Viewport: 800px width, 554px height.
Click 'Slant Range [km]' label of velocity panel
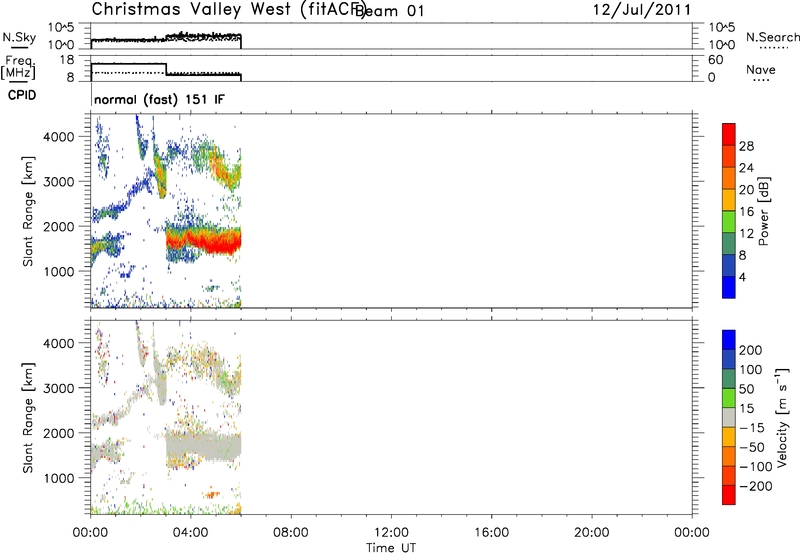click(28, 418)
